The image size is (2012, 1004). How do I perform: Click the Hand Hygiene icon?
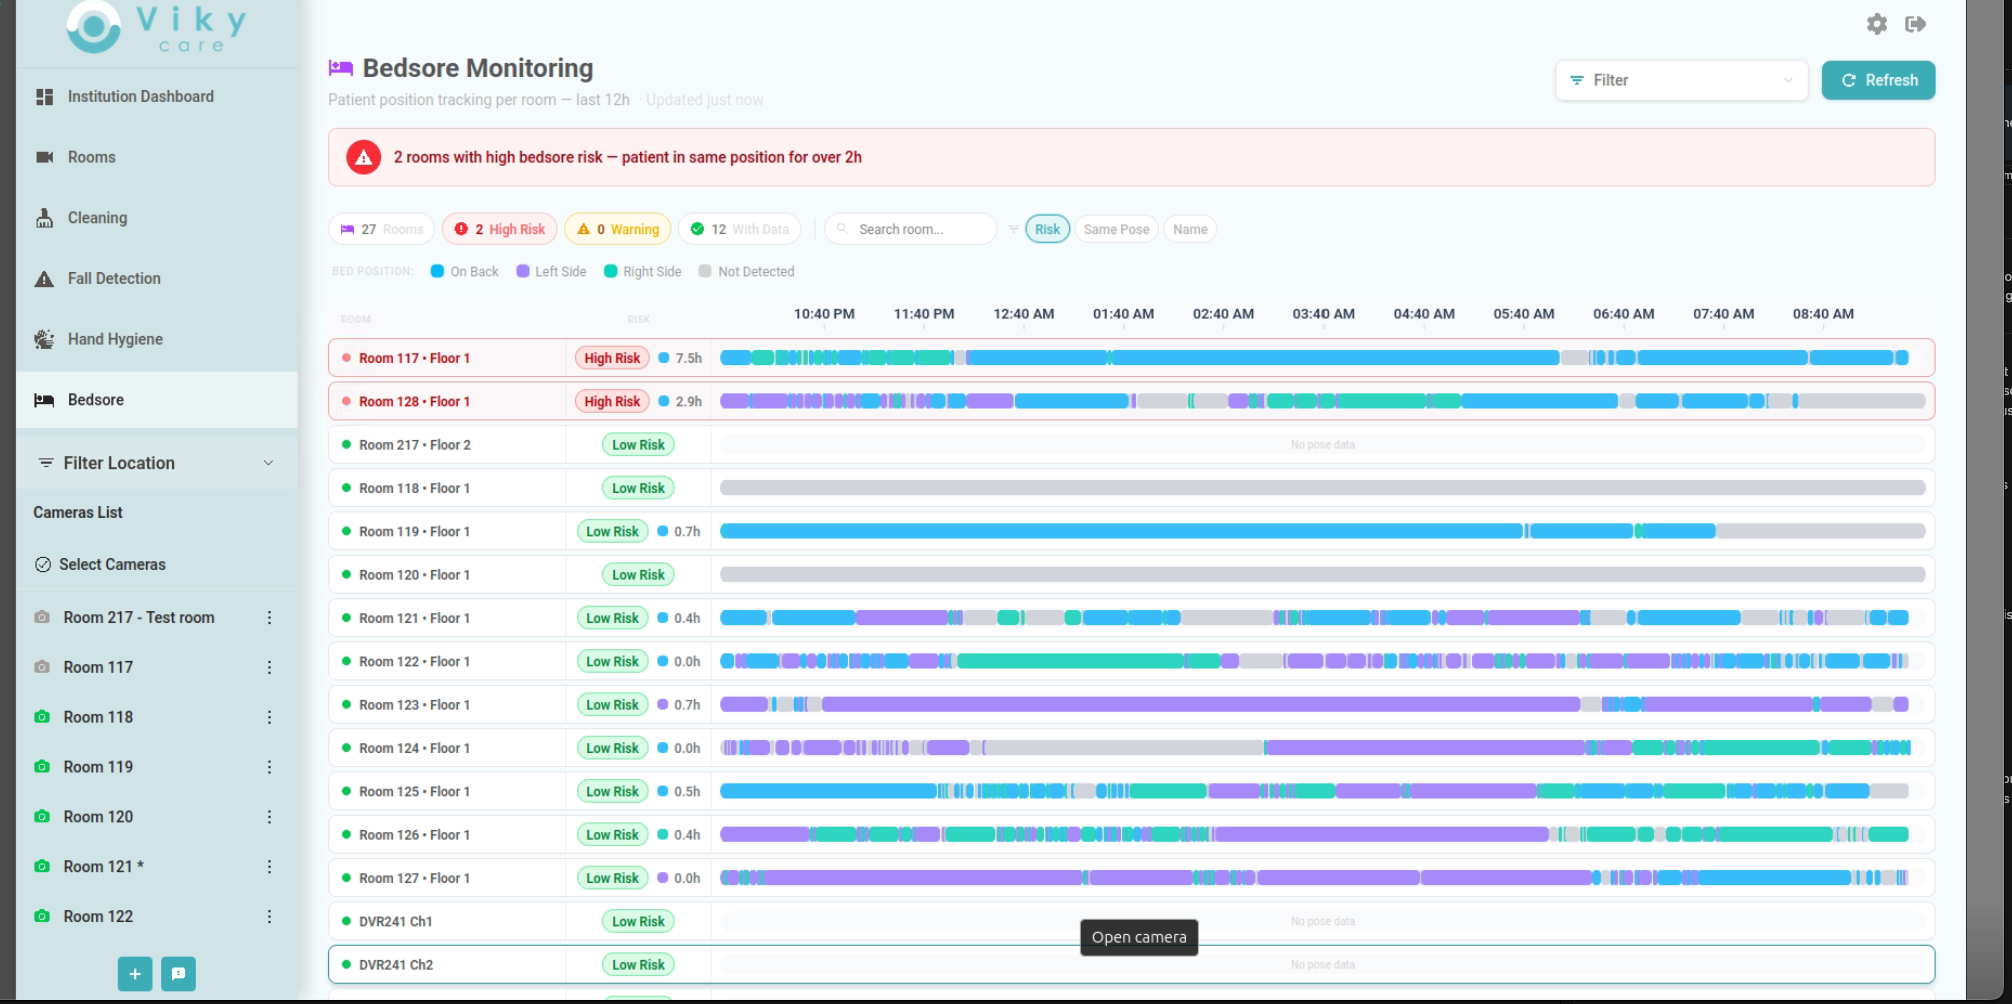[44, 339]
